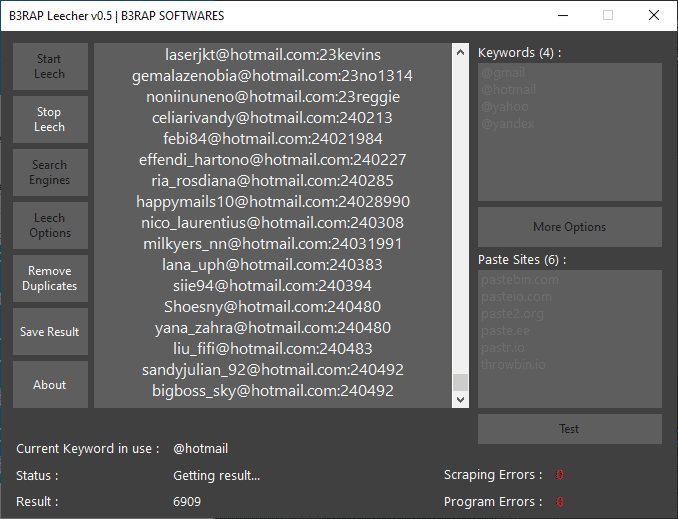Stop the leeching with Stop Leech
The width and height of the screenshot is (678, 519).
coord(50,119)
